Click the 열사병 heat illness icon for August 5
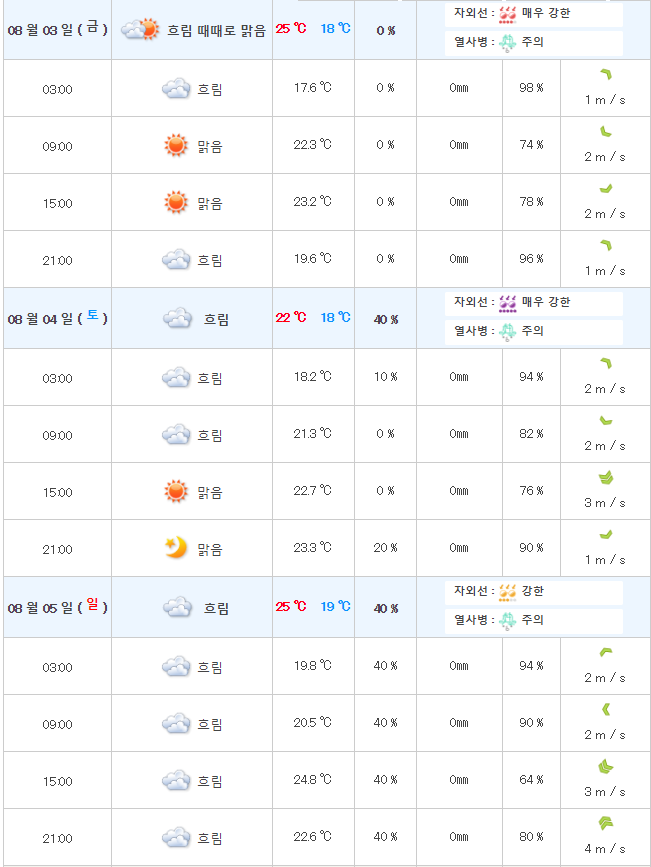Image resolution: width=651 pixels, height=867 pixels. tap(508, 620)
